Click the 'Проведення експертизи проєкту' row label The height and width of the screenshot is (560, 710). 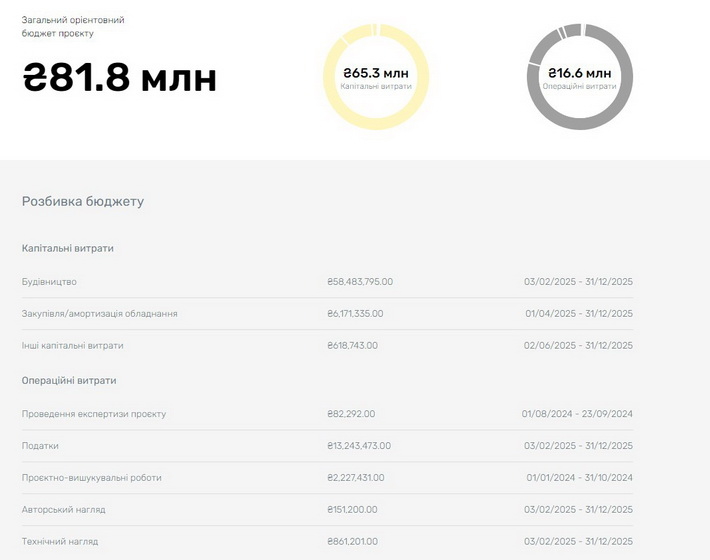click(x=94, y=414)
